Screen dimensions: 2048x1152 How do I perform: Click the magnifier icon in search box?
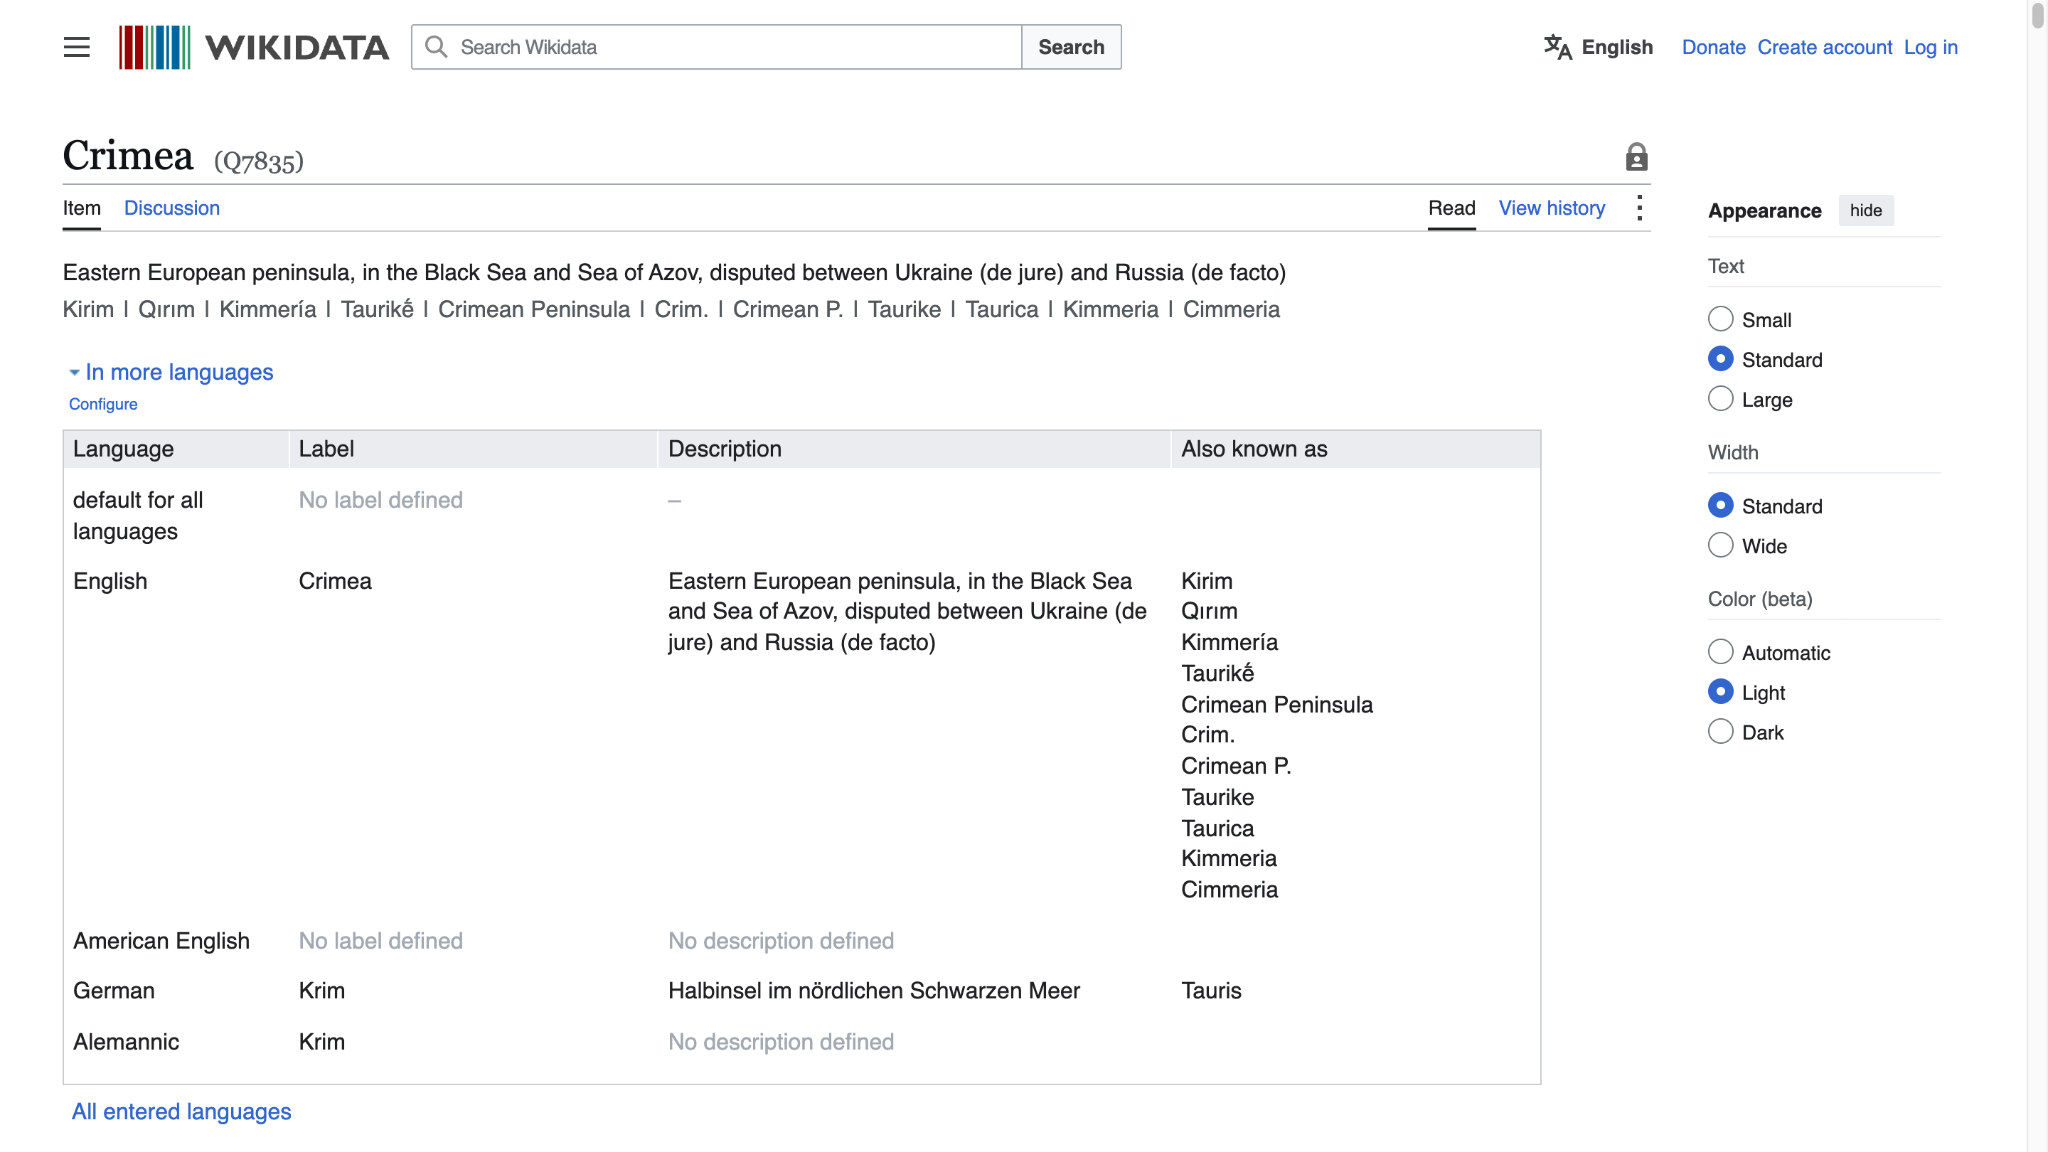click(x=436, y=47)
